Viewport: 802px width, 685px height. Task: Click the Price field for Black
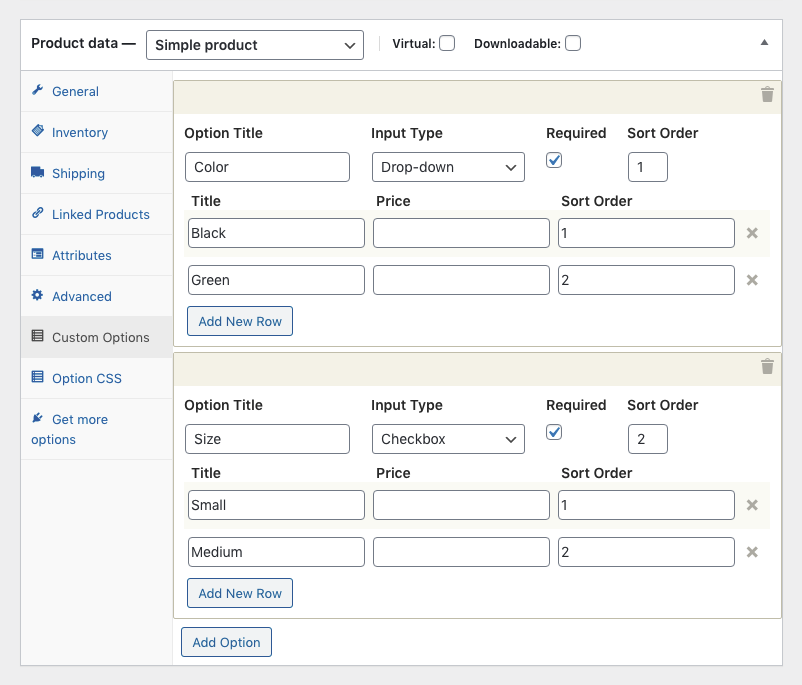click(x=461, y=233)
